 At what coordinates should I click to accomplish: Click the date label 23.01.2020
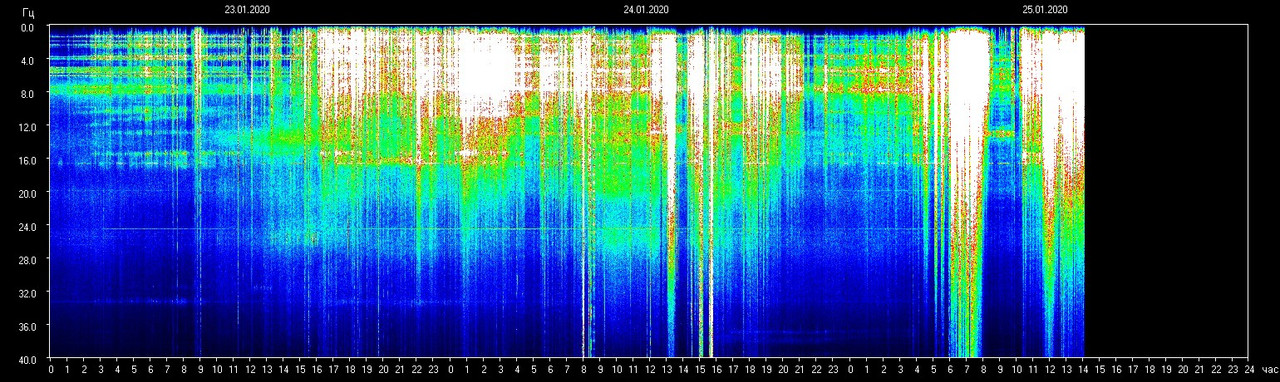coord(247,9)
